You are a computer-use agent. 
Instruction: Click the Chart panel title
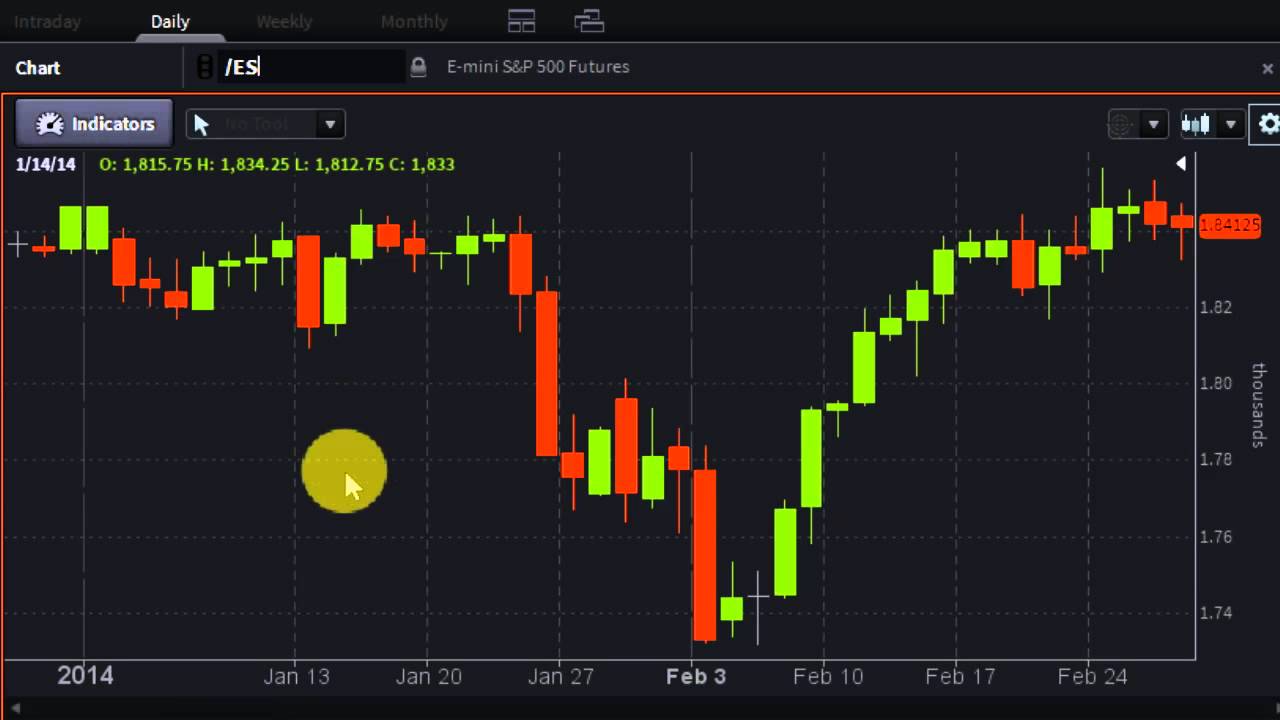coord(38,68)
